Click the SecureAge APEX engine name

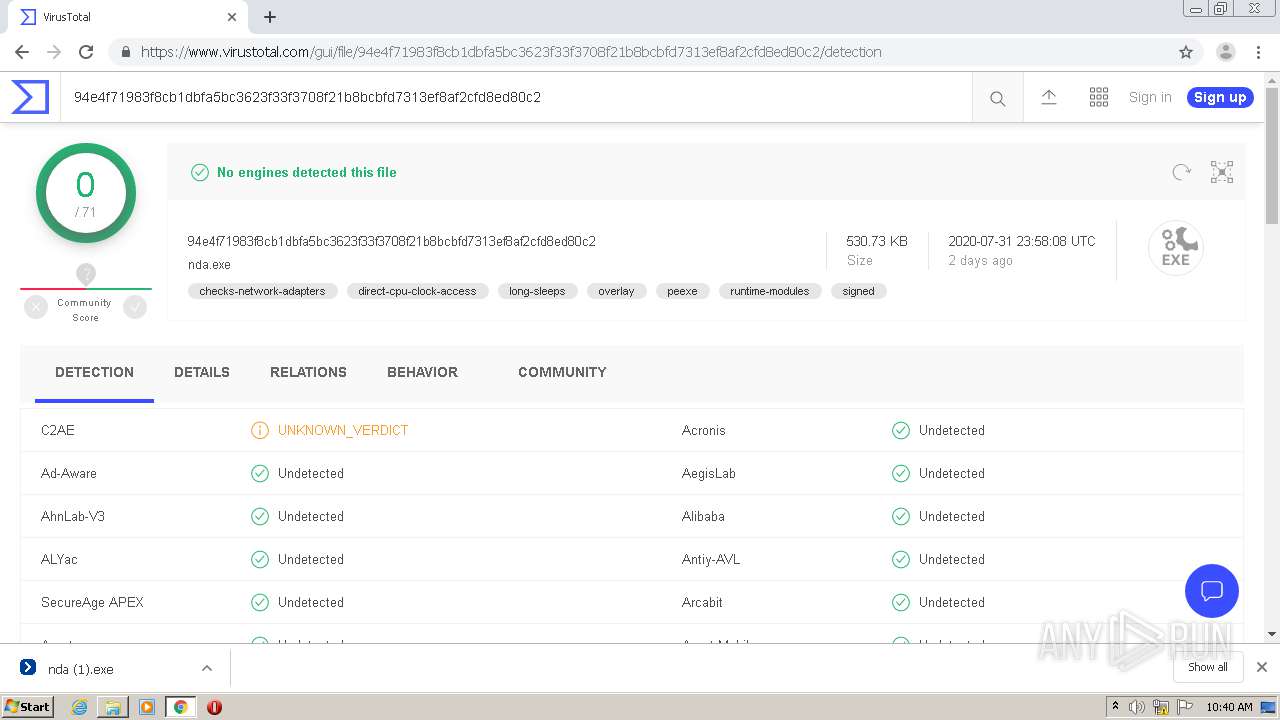(92, 602)
